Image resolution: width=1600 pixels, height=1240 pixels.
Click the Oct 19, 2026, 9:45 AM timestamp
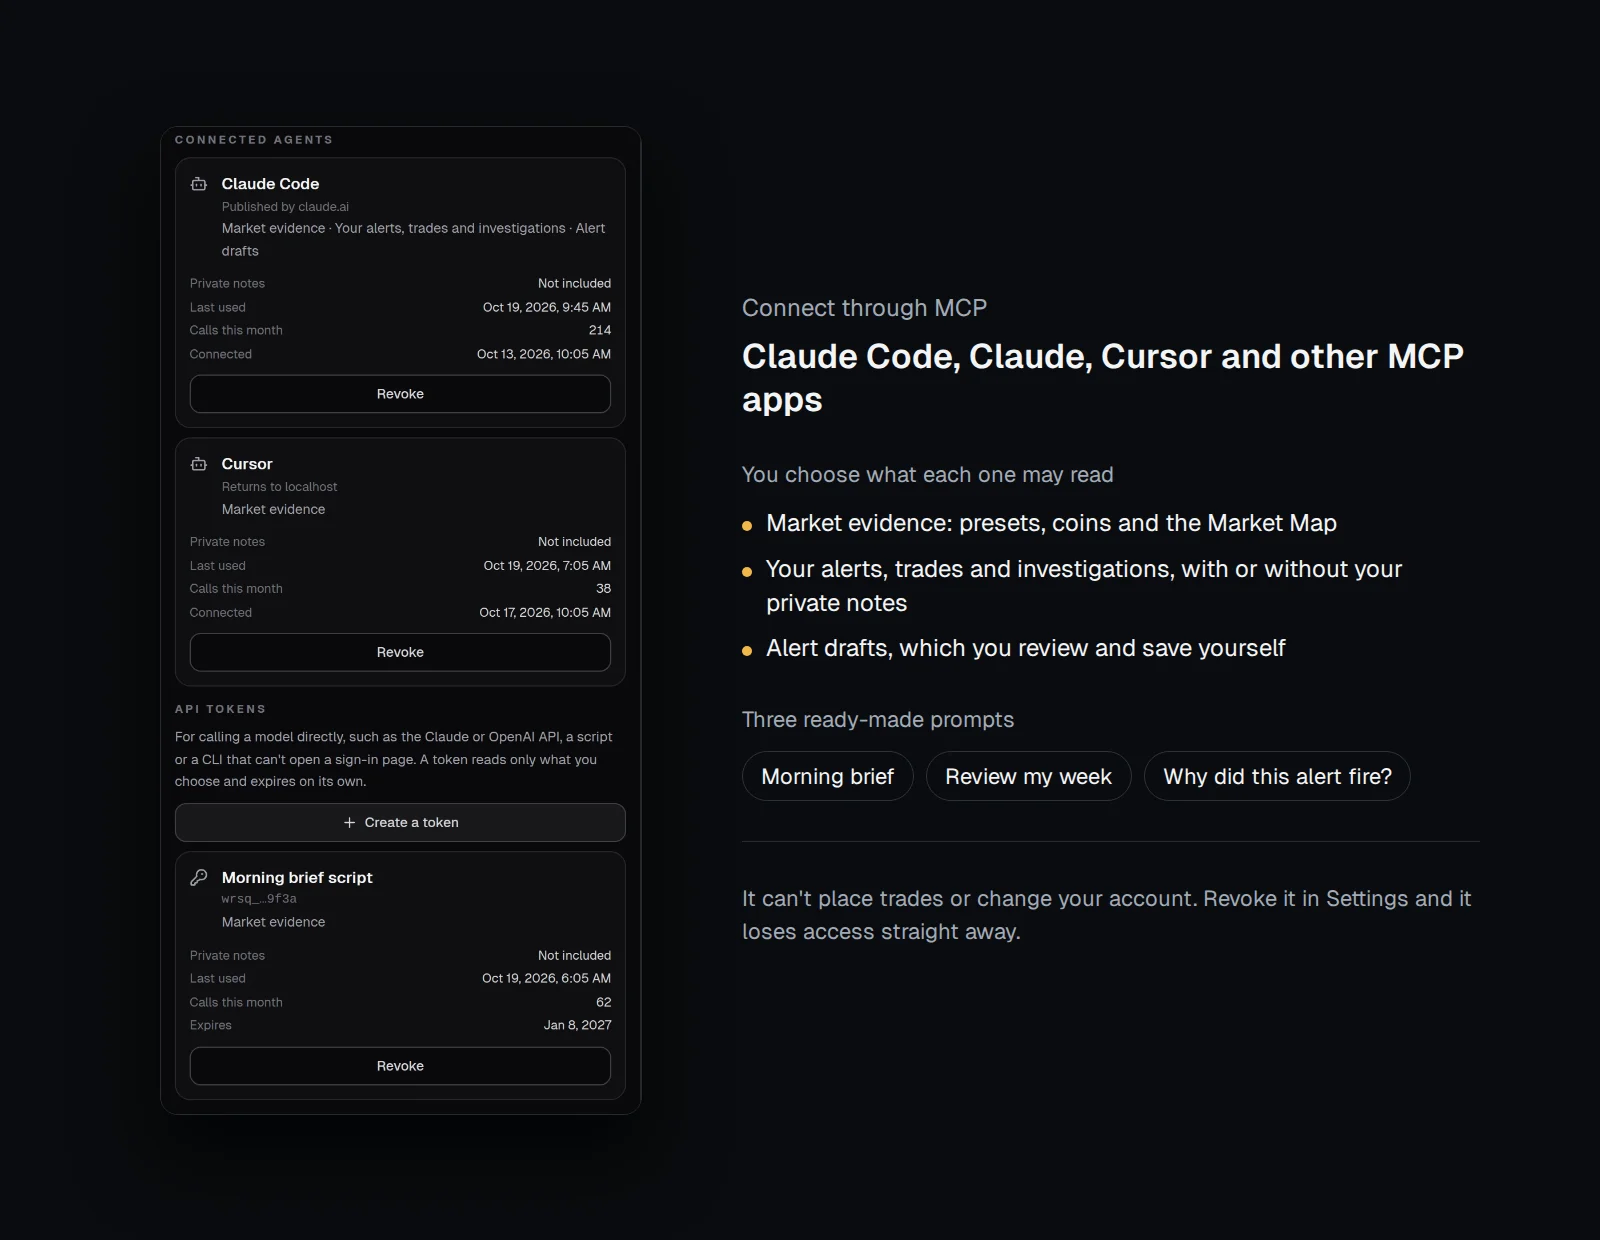(547, 307)
